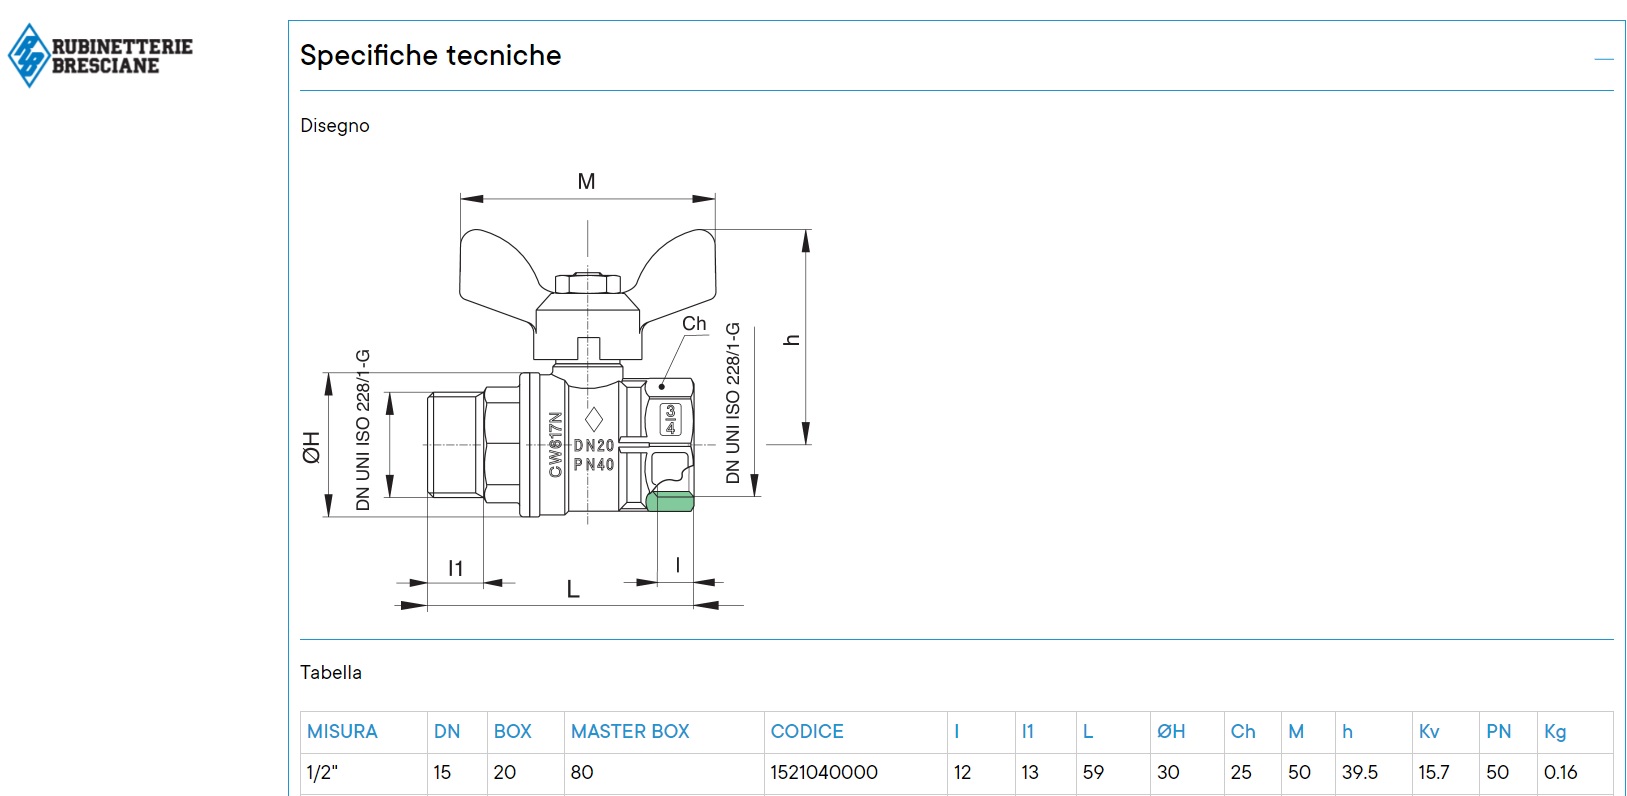Click the Kv column header
Viewport: 1627px width, 796px height.
click(x=1429, y=731)
